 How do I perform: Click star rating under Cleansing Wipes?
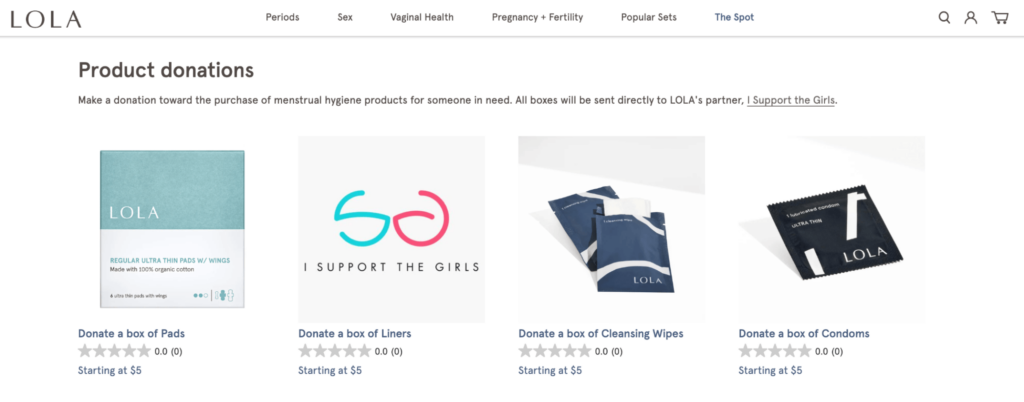[554, 351]
